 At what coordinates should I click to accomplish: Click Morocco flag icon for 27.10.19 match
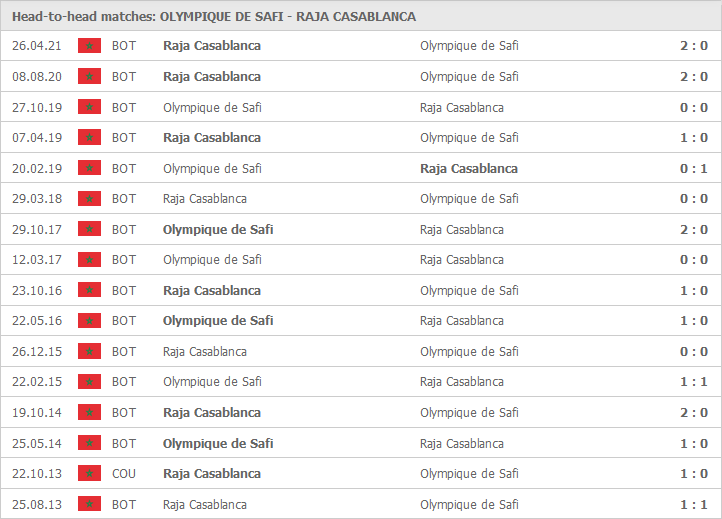coord(89,107)
